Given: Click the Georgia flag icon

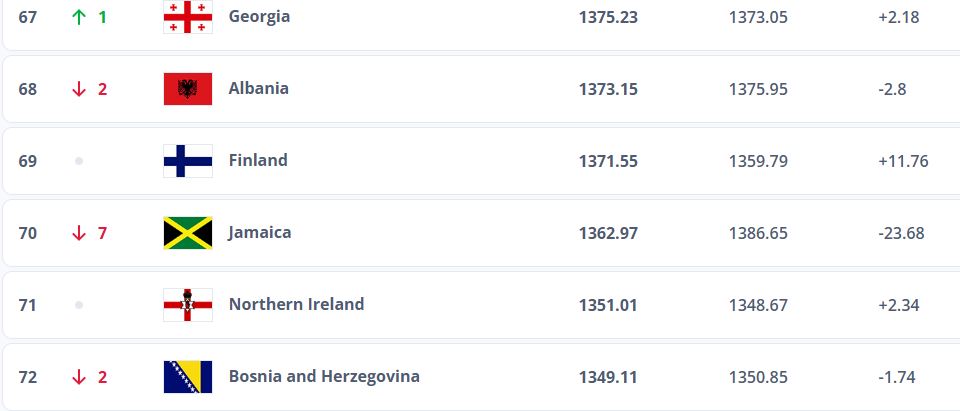Looking at the screenshot, I should click(188, 17).
